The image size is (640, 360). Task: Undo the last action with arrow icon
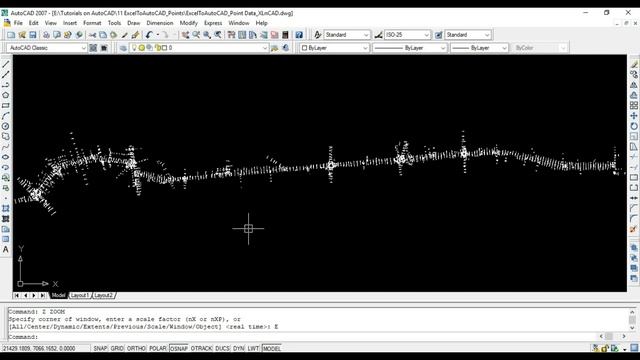(x=149, y=35)
